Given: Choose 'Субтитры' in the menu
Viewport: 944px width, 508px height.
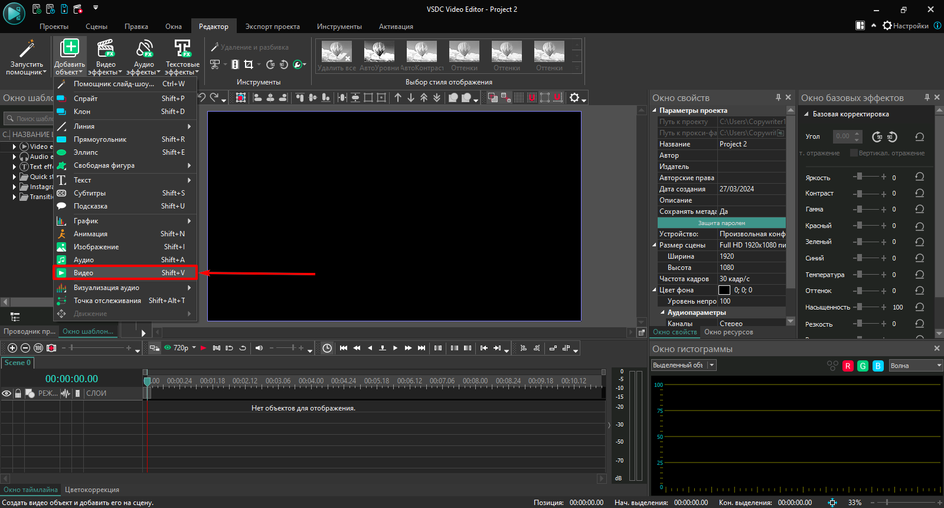Looking at the screenshot, I should pyautogui.click(x=125, y=193).
